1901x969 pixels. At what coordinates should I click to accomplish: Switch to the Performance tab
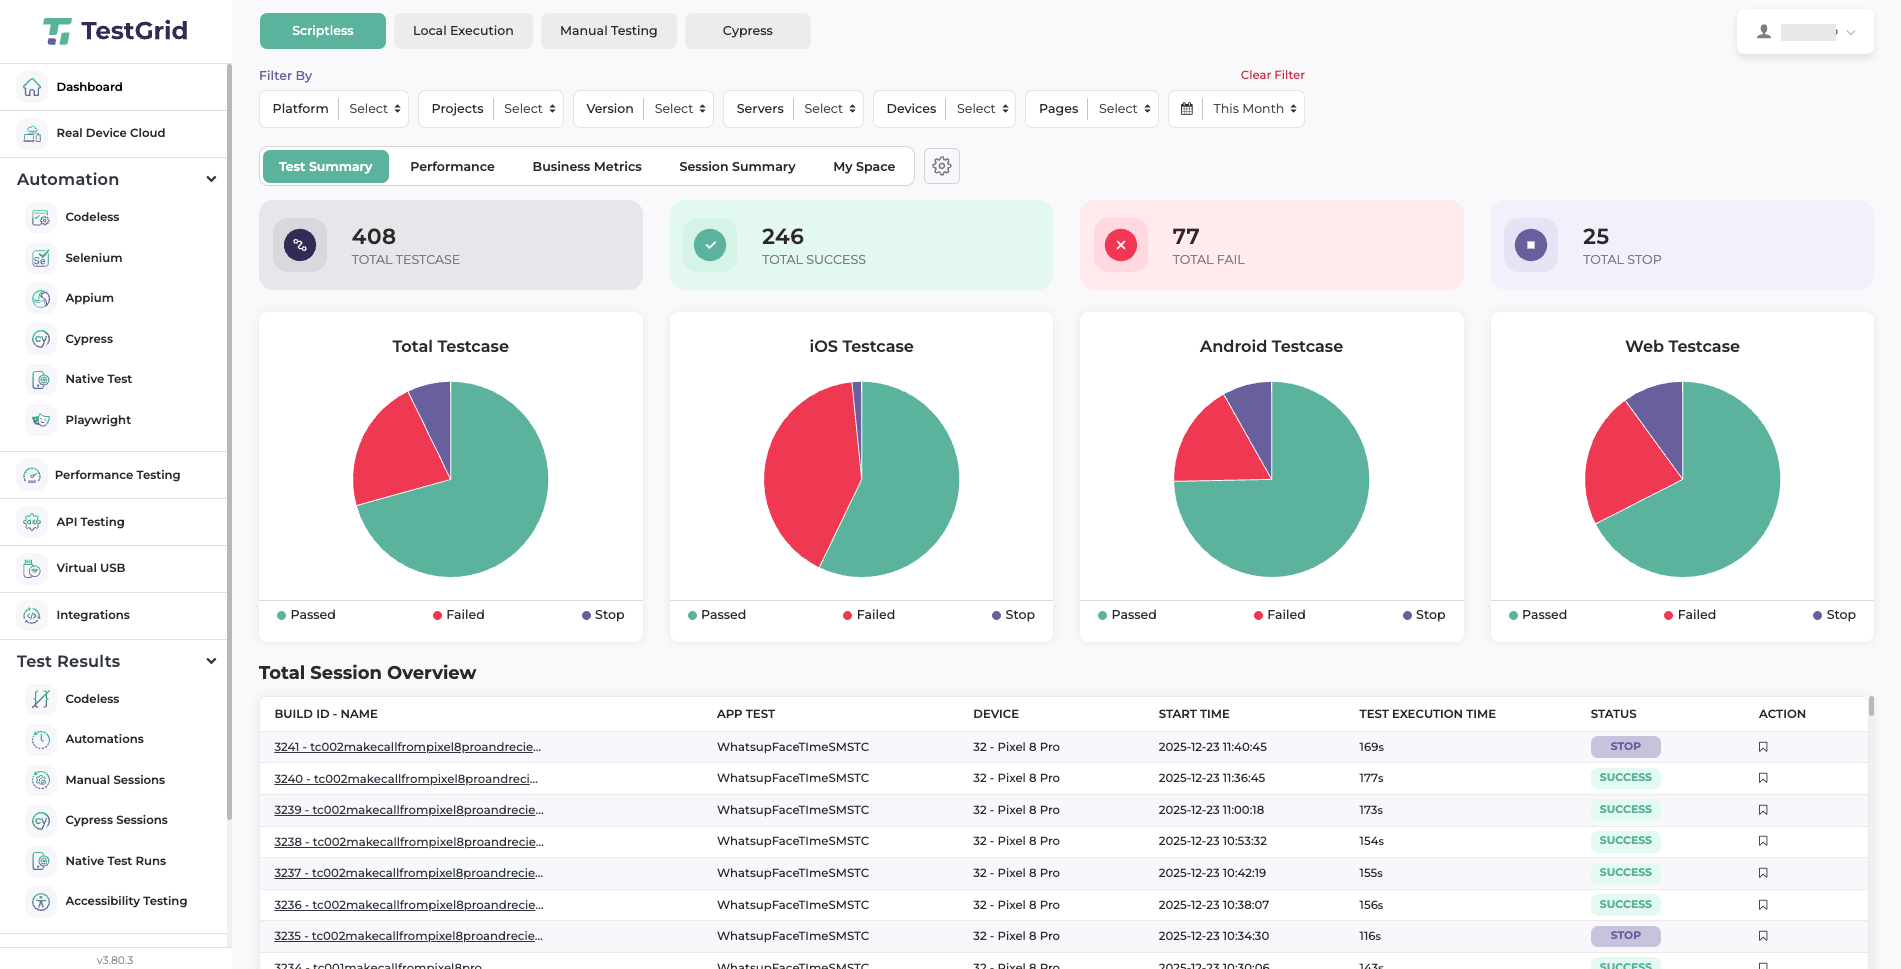[452, 167]
